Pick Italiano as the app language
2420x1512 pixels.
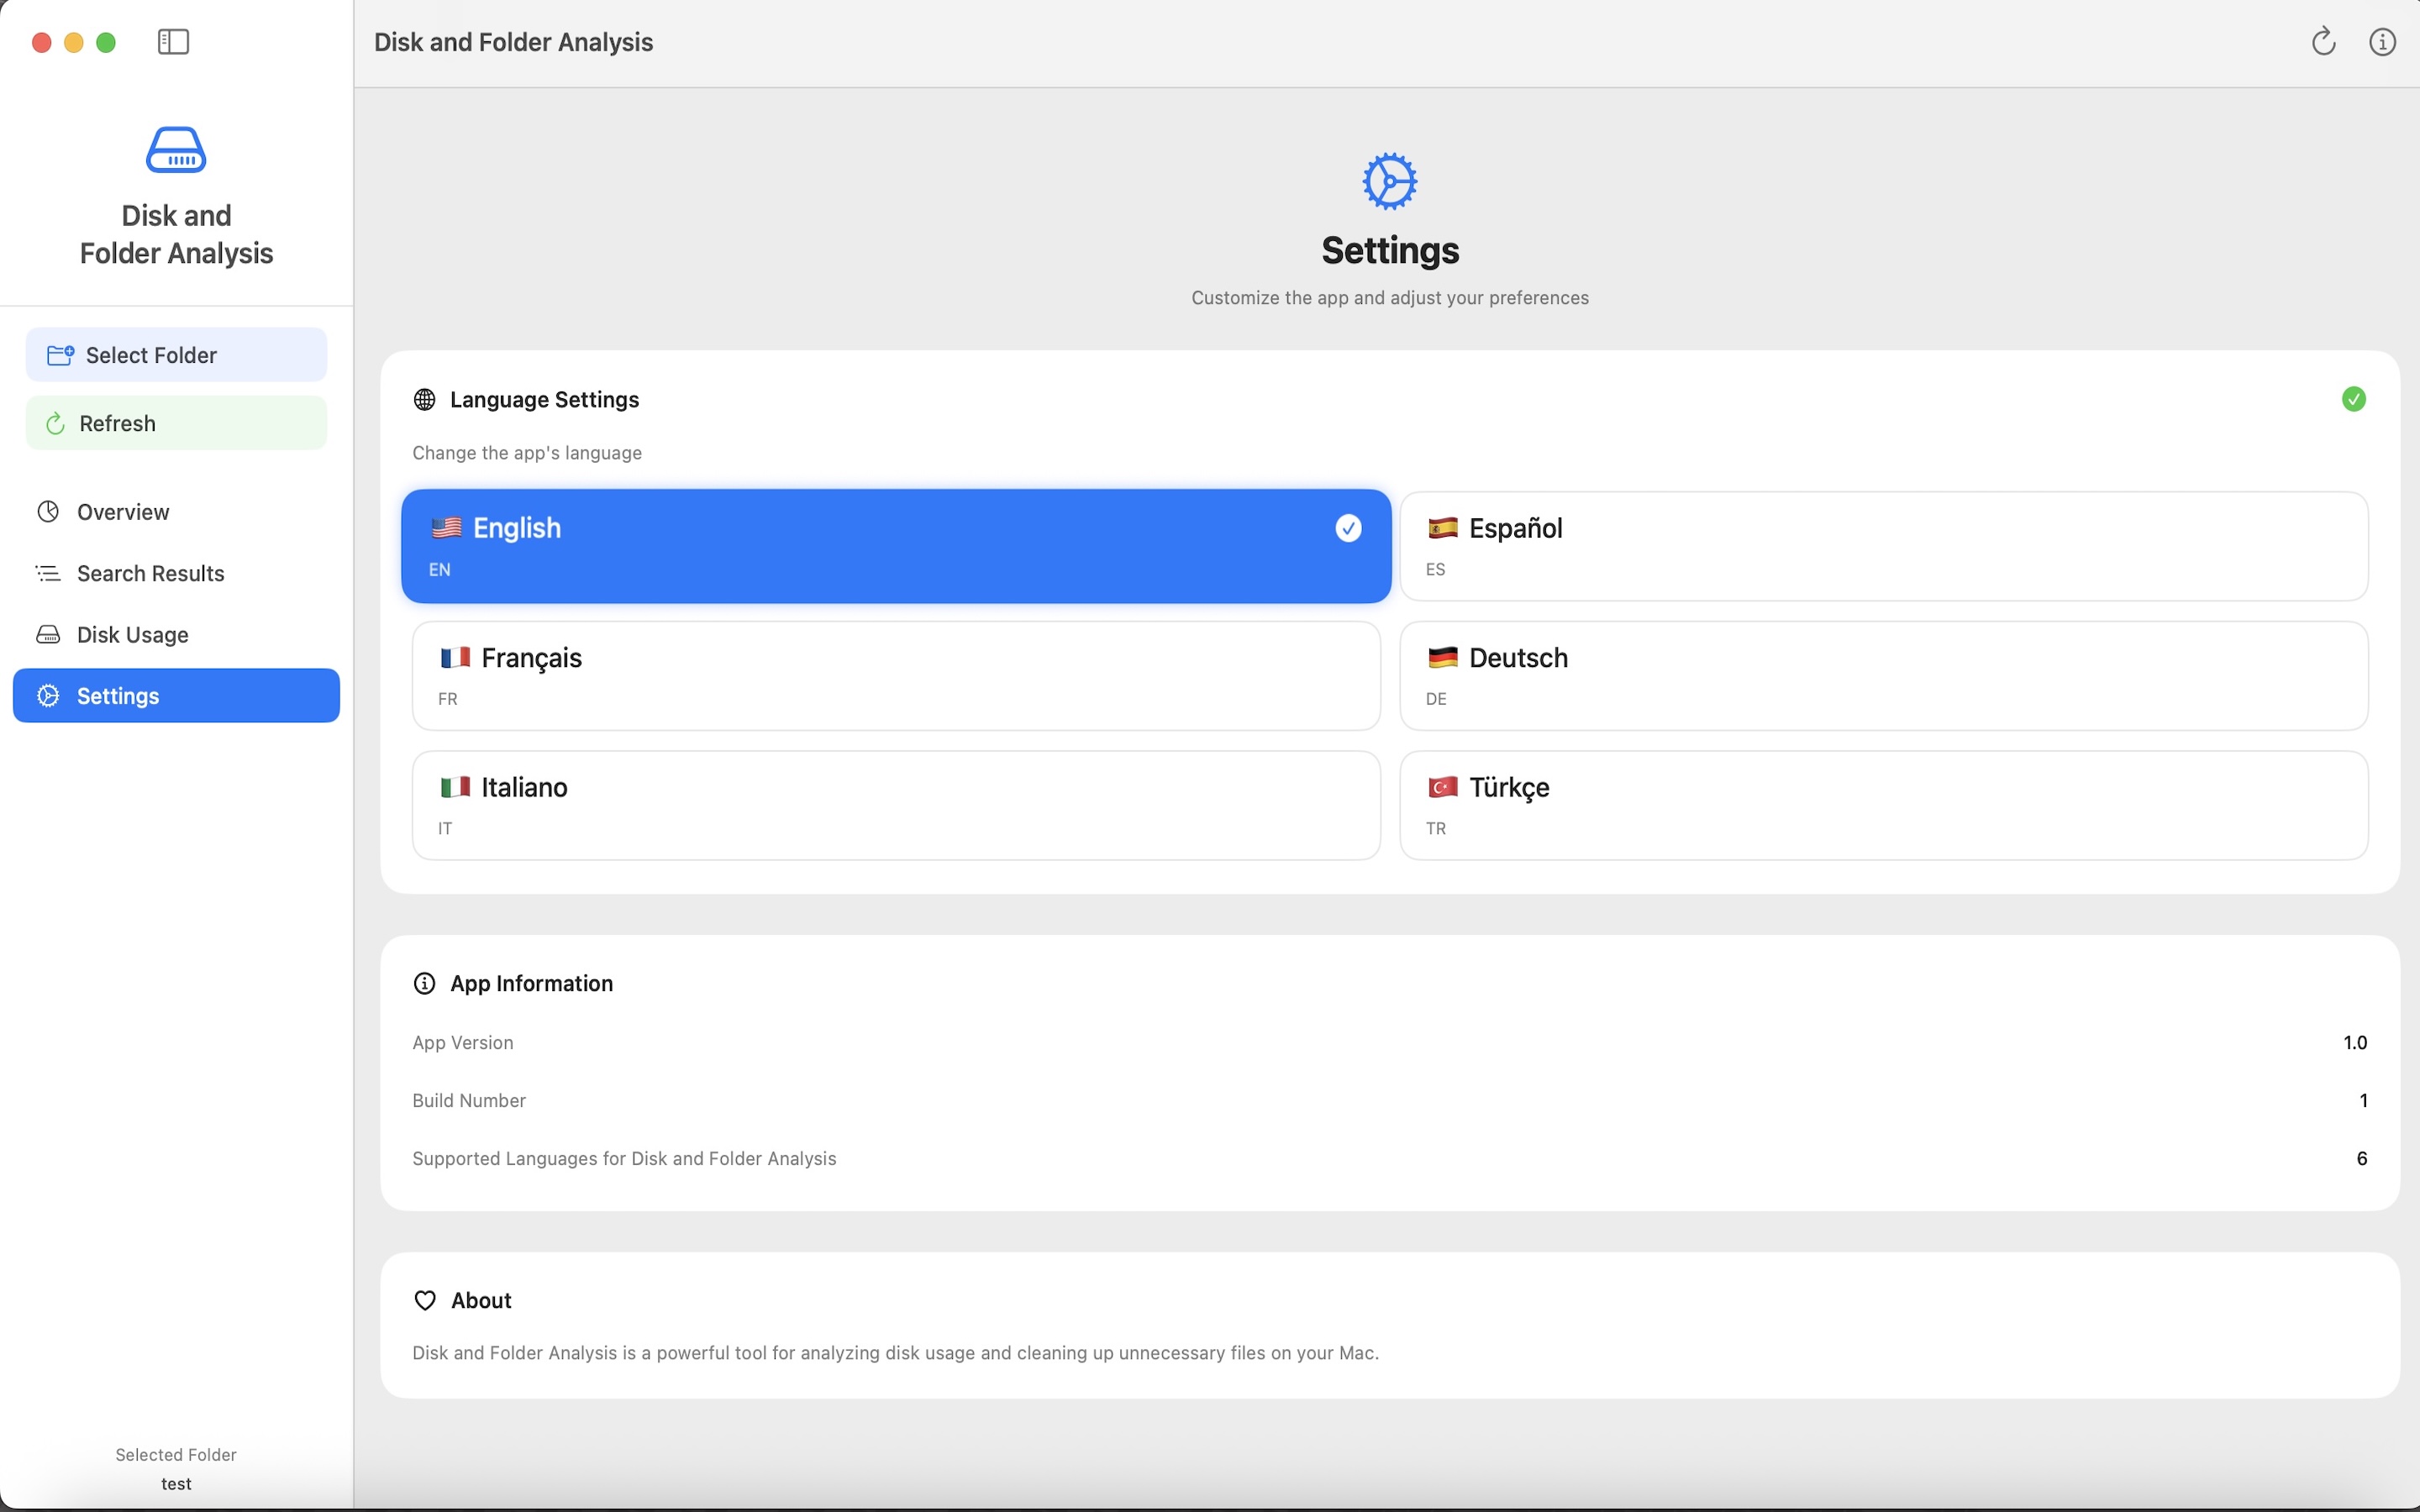(896, 806)
